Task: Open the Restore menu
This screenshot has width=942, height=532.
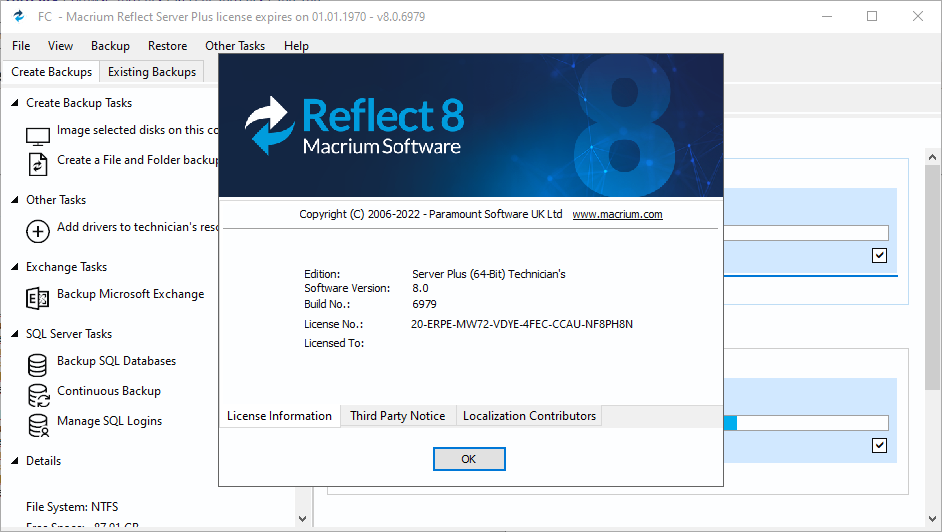Action: click(x=167, y=46)
